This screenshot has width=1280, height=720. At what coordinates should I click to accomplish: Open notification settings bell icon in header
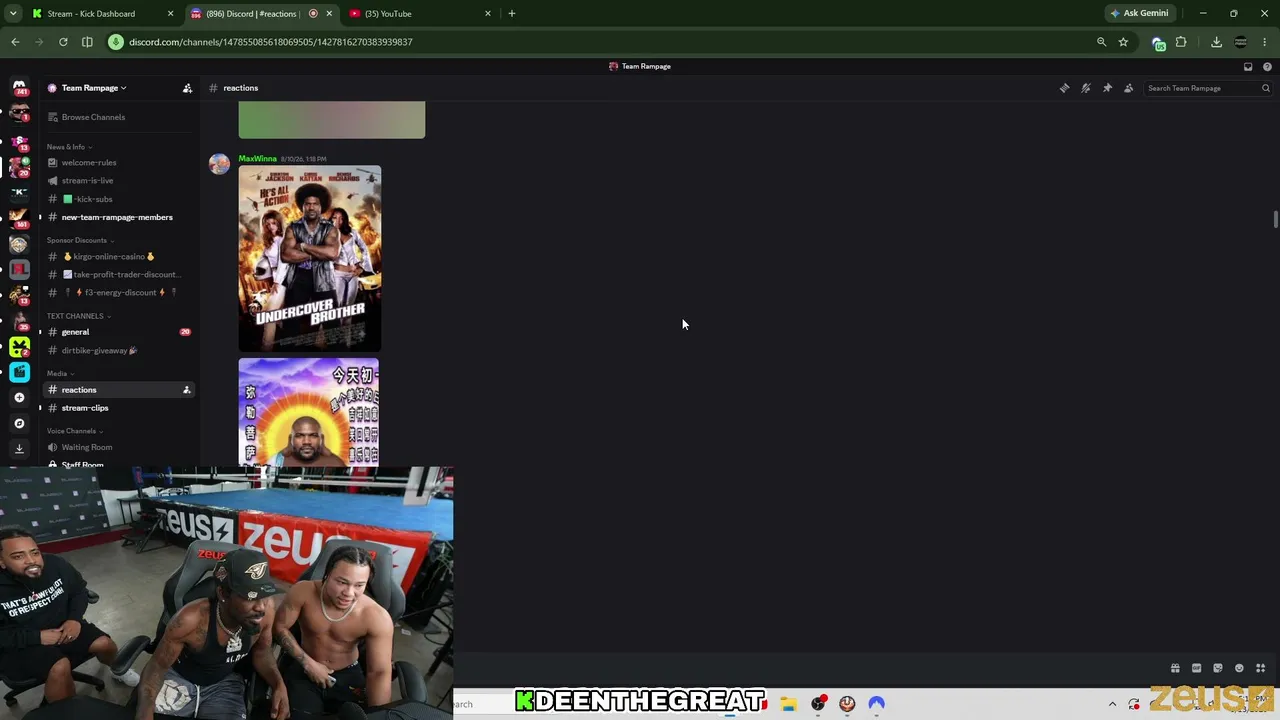pos(1086,88)
